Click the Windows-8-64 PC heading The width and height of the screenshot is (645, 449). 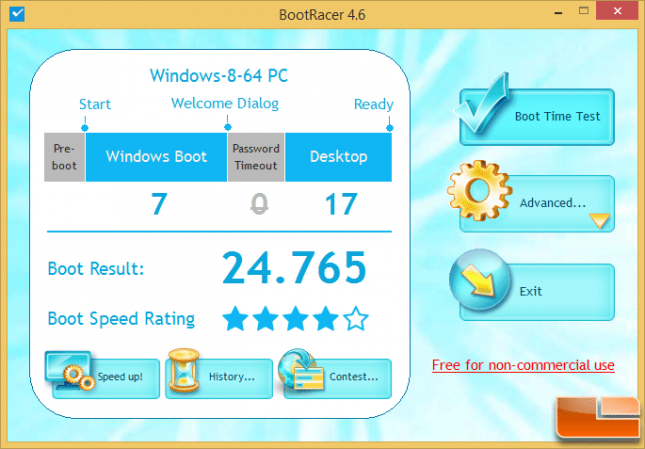218,76
